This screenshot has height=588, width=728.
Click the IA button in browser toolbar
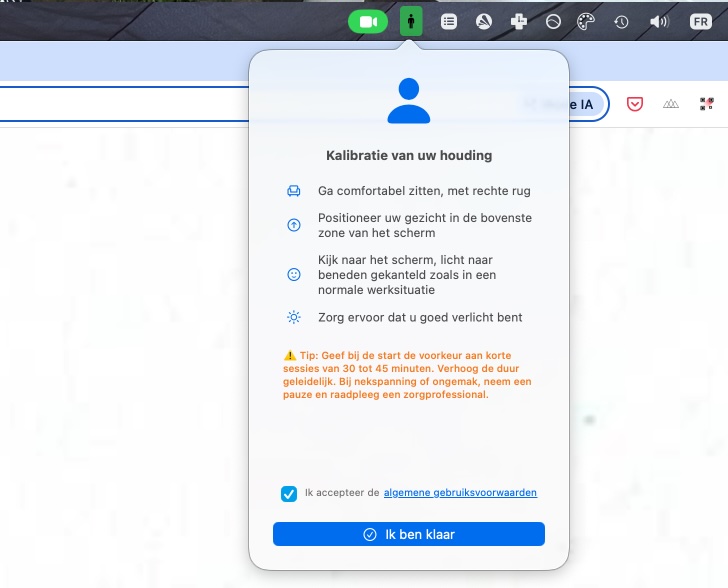pyautogui.click(x=587, y=104)
